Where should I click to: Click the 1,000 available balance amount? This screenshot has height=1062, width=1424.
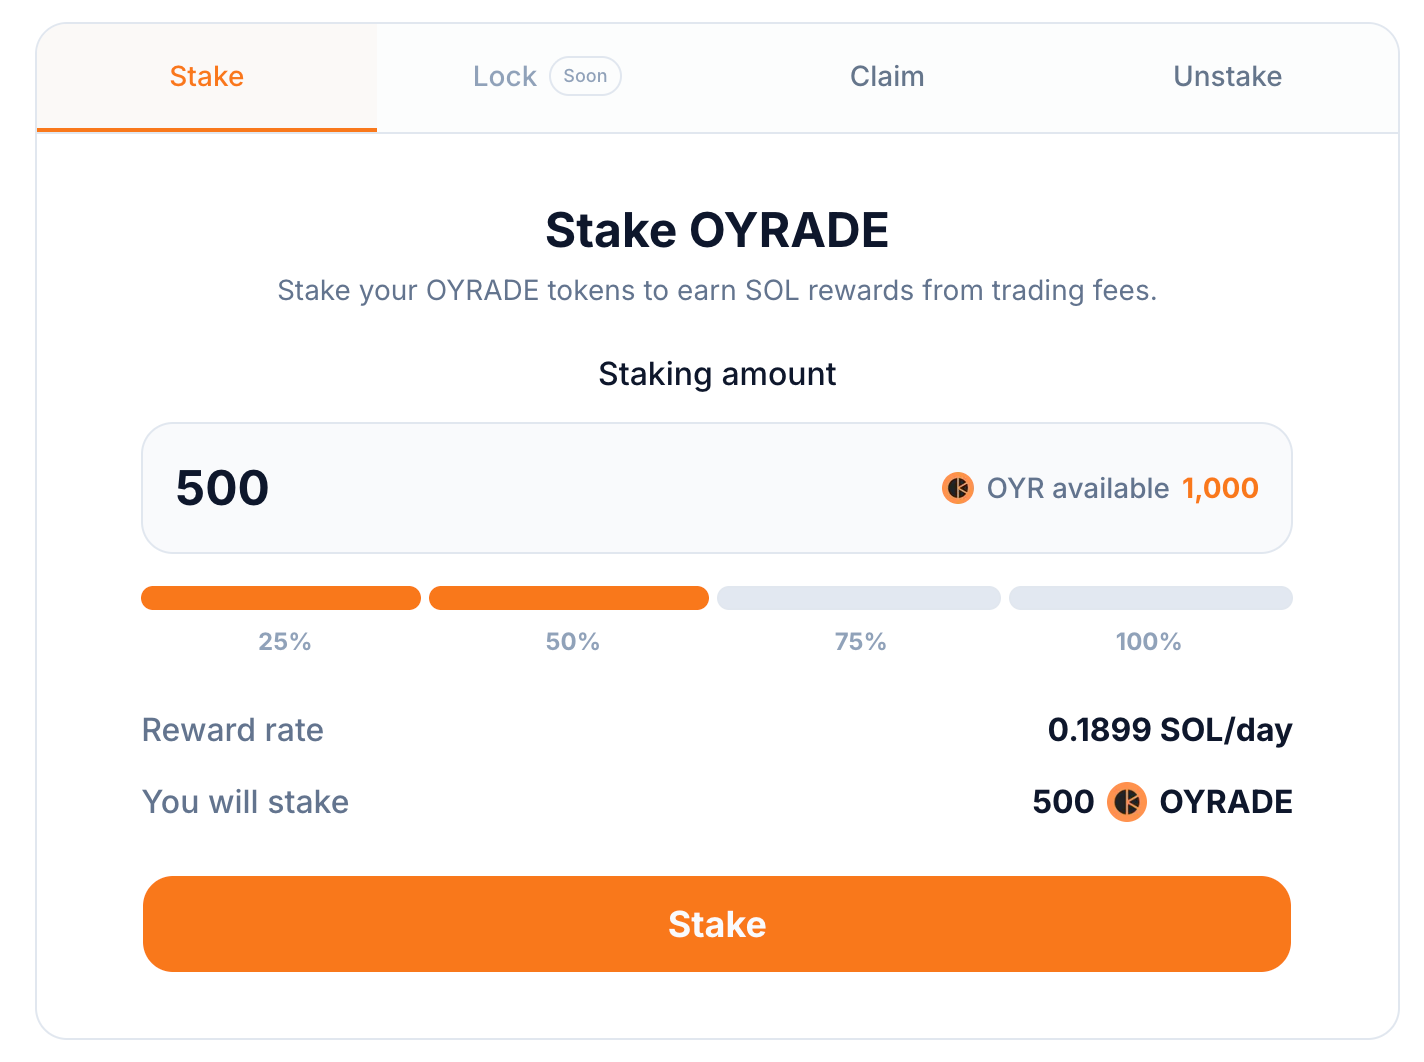pyautogui.click(x=1220, y=488)
